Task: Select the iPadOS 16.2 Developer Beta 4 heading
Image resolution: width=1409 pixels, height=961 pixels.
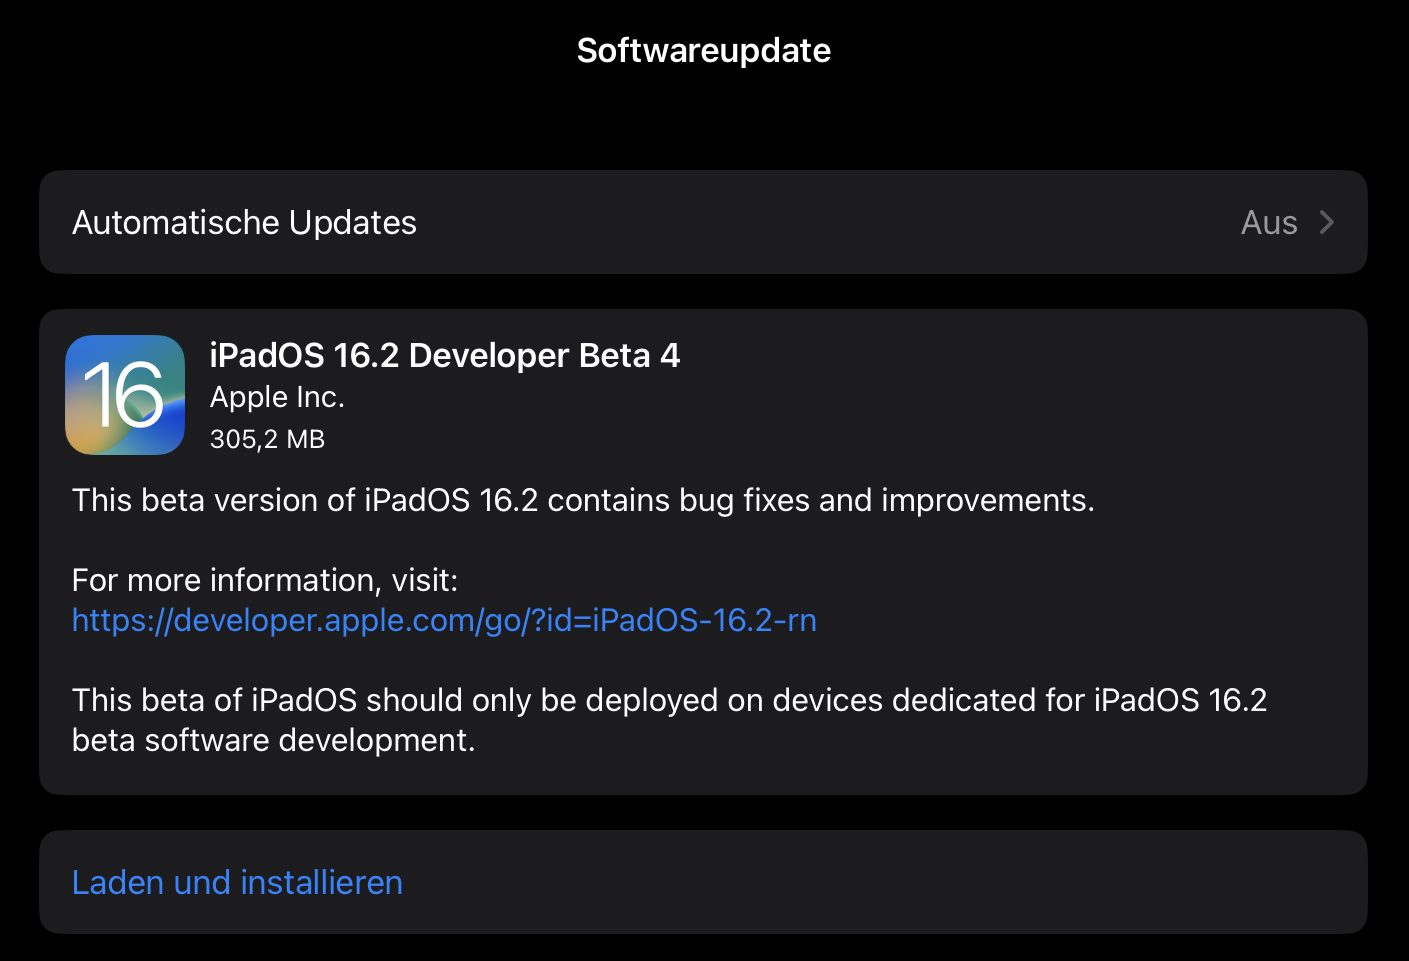Action: [x=445, y=355]
